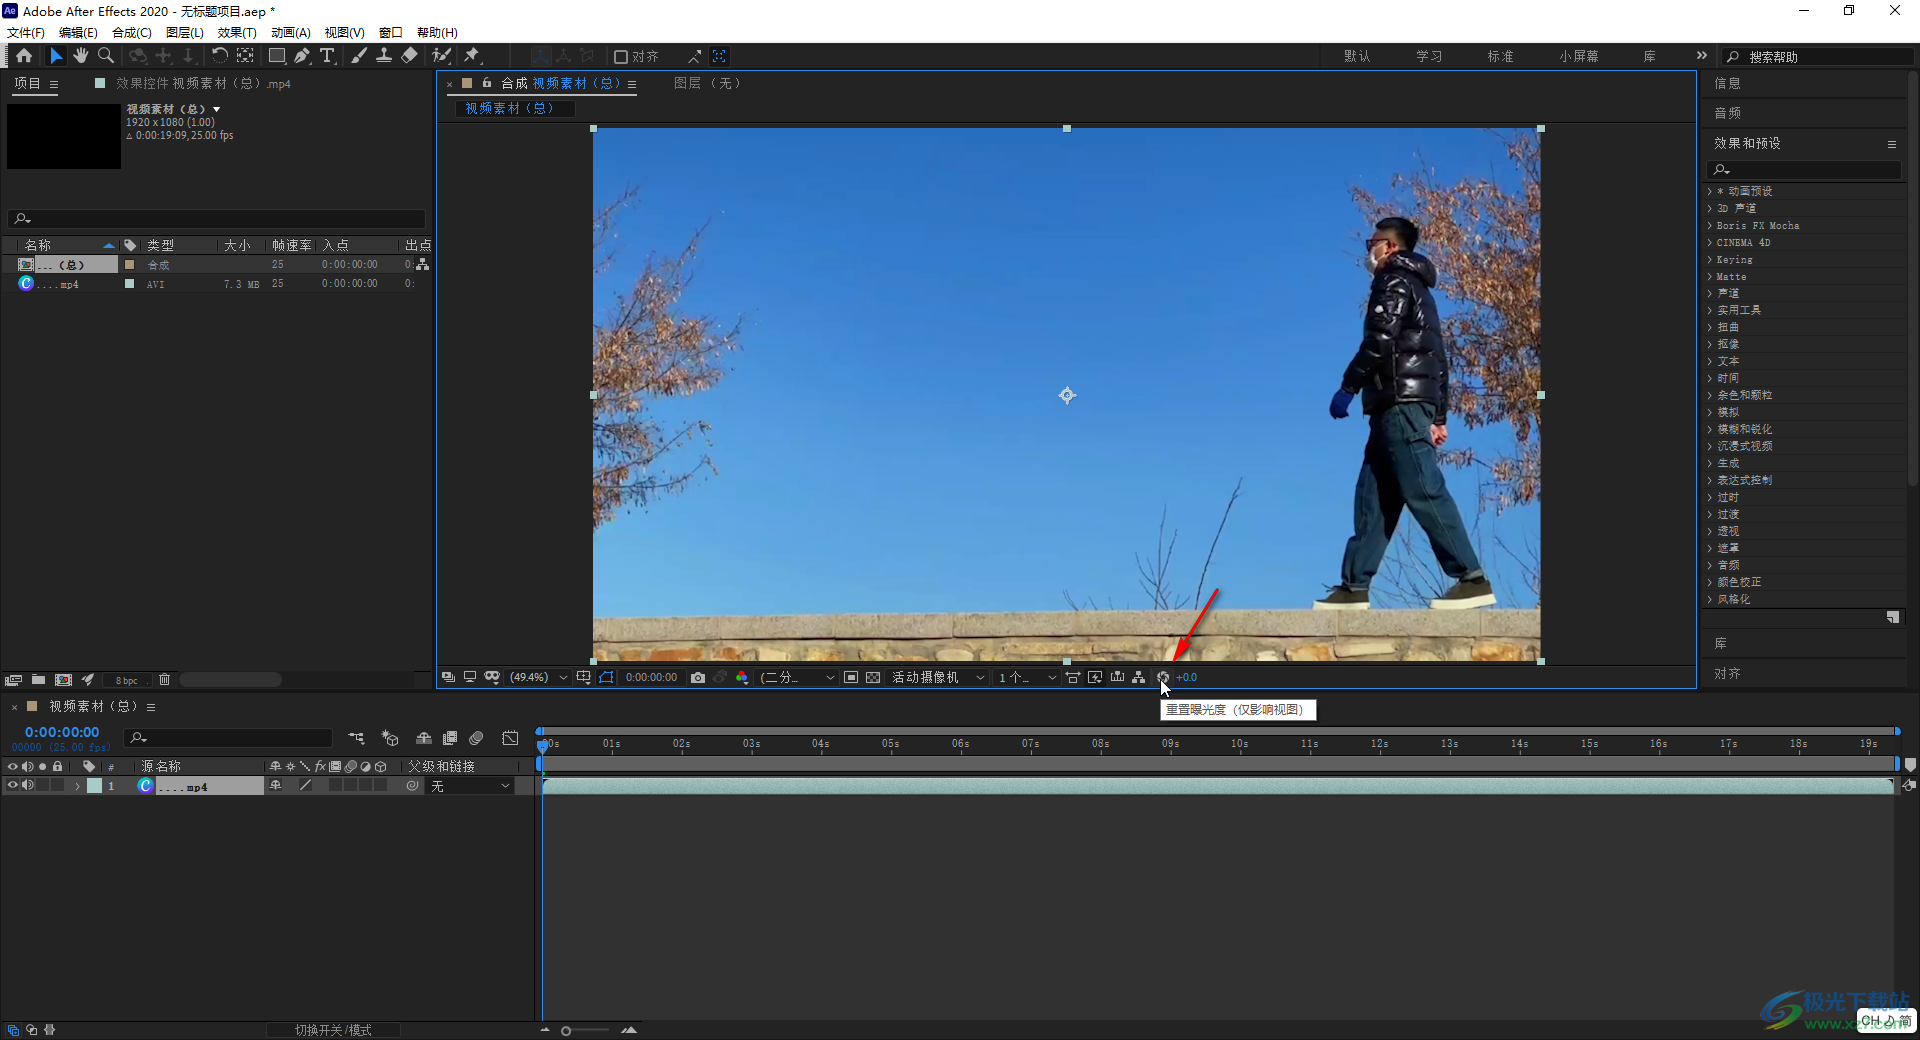Open the resolution 二分 dropdown

coord(797,677)
